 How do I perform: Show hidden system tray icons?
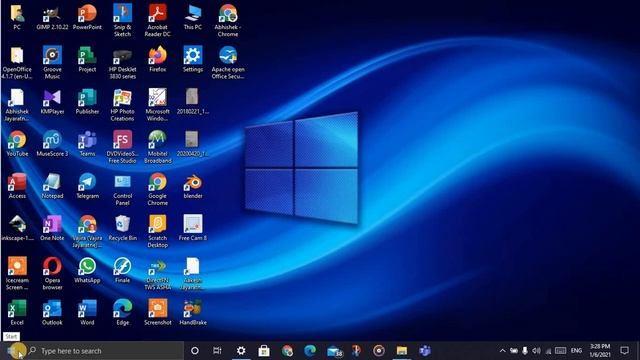502,351
